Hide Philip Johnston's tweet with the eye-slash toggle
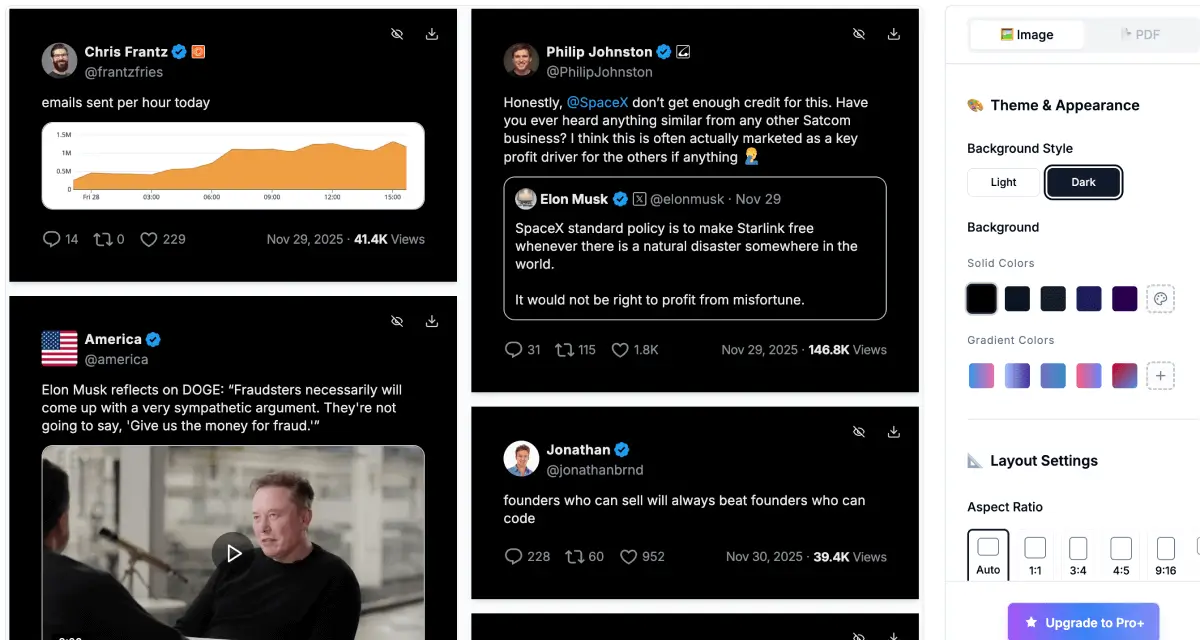1200x640 pixels. click(x=859, y=33)
